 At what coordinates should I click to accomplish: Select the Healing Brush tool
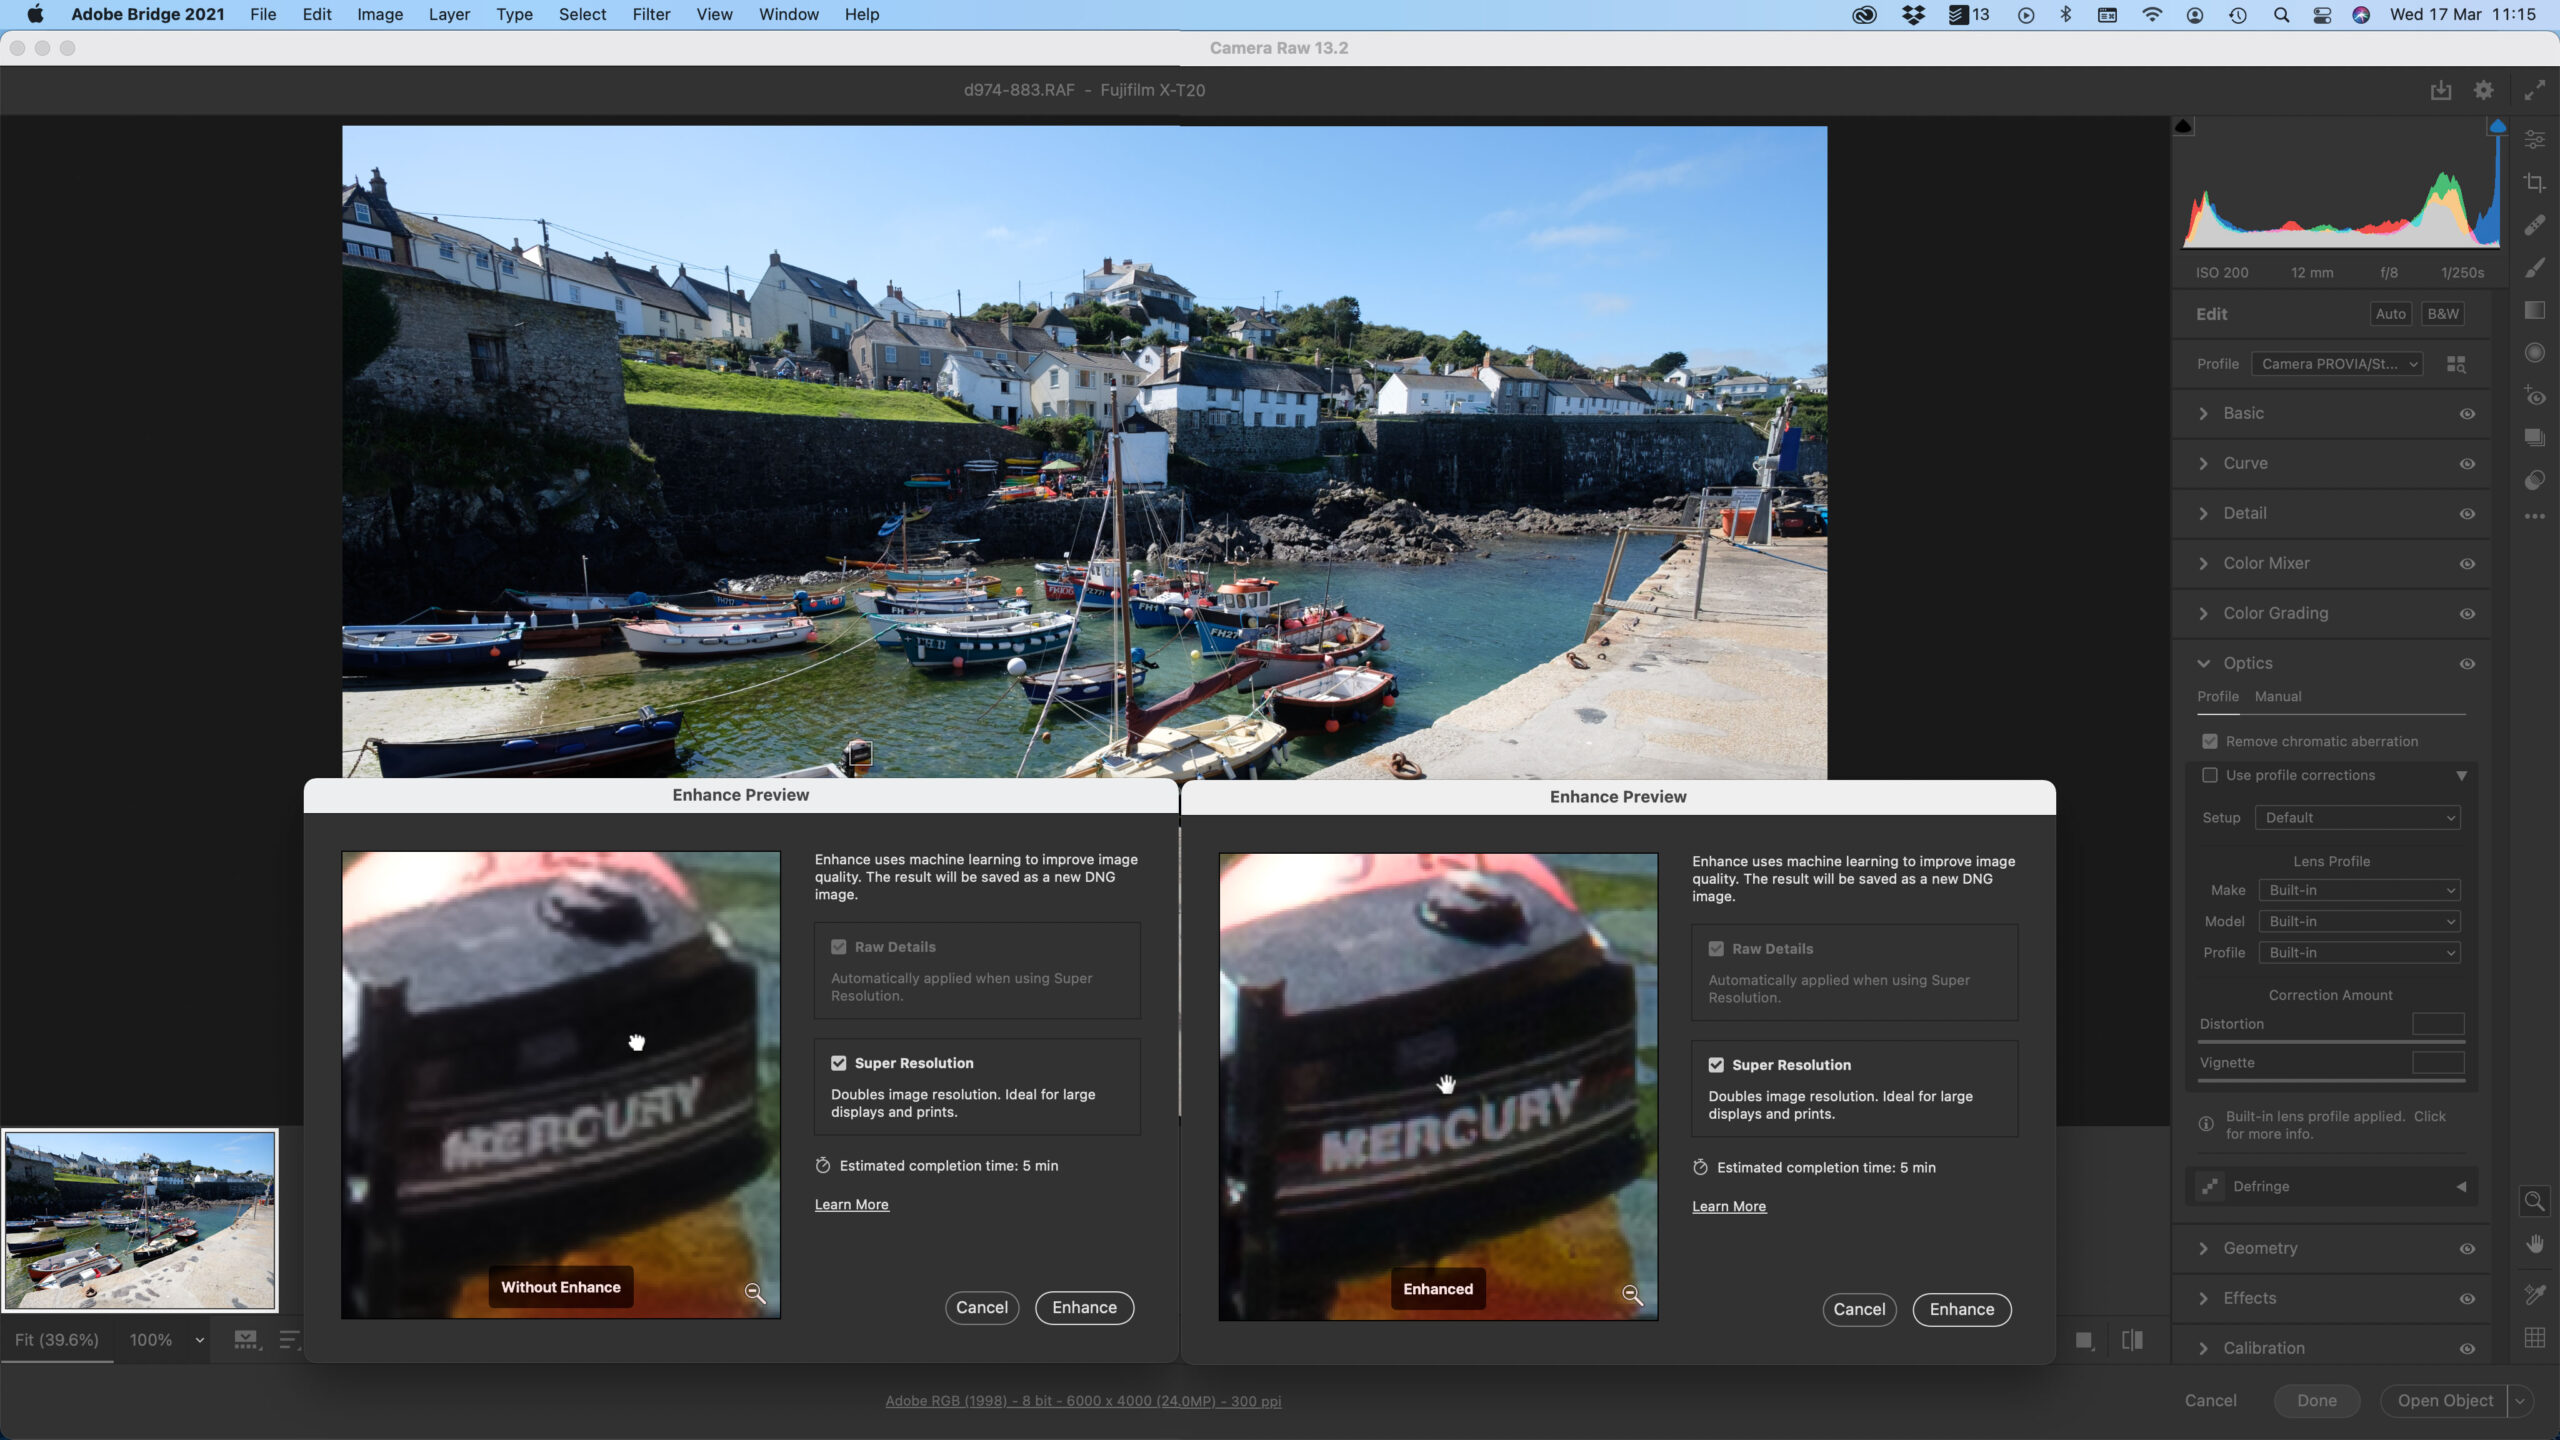coord(2536,225)
